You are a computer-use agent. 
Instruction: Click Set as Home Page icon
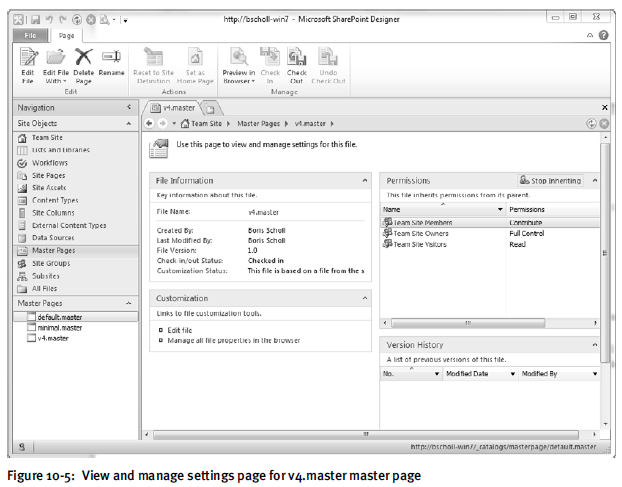coord(195,57)
